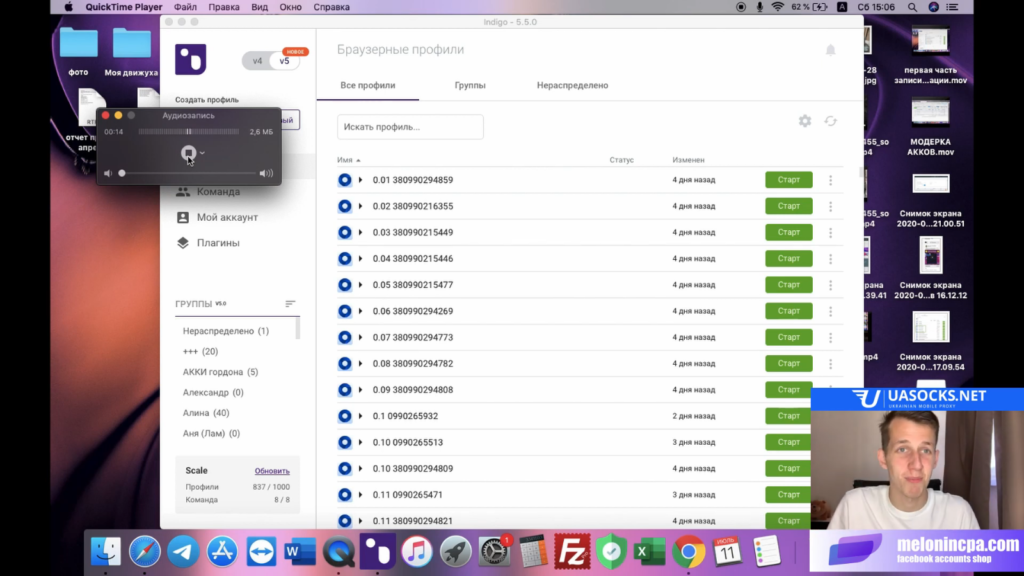
Task: Open Calculator from the dock
Action: point(533,552)
